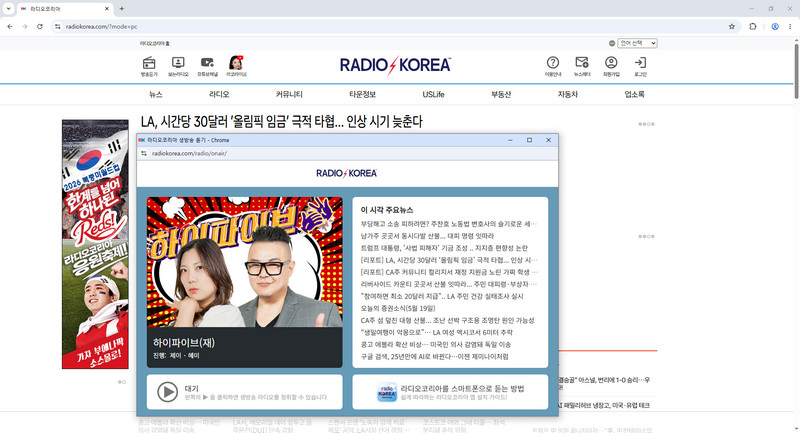Click the popup window Radio Korea logo
This screenshot has height=433, width=800.
coord(346,173)
